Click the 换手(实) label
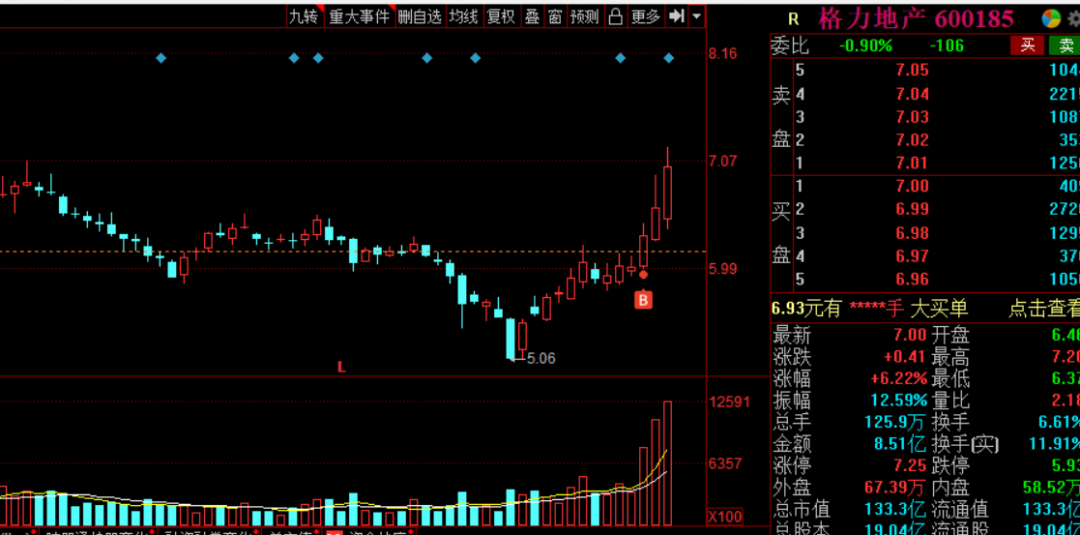Screen dimensions: 1080x535 click(965, 443)
